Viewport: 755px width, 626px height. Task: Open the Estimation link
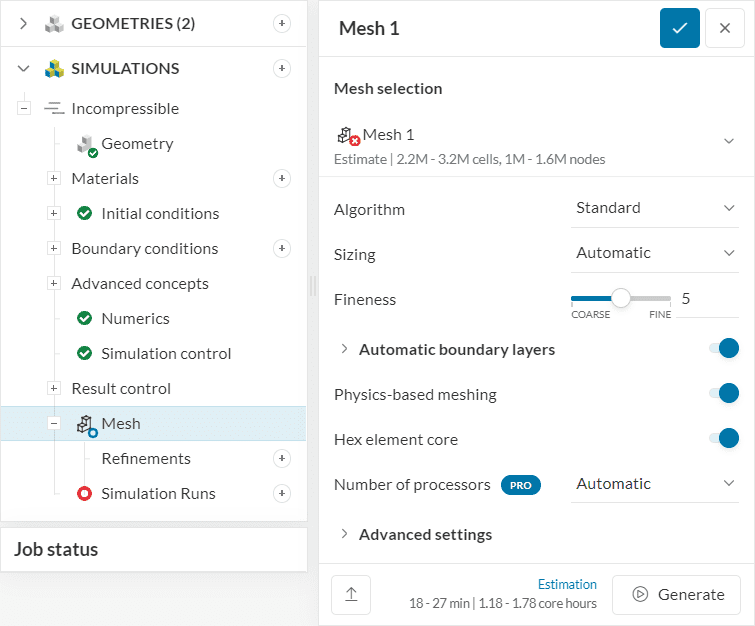tap(567, 584)
